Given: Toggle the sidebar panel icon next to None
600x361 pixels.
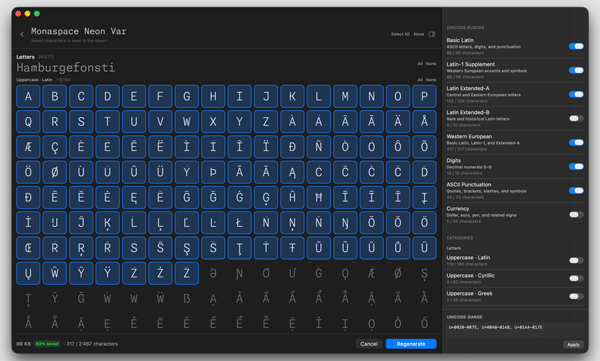Looking at the screenshot, I should click(432, 34).
